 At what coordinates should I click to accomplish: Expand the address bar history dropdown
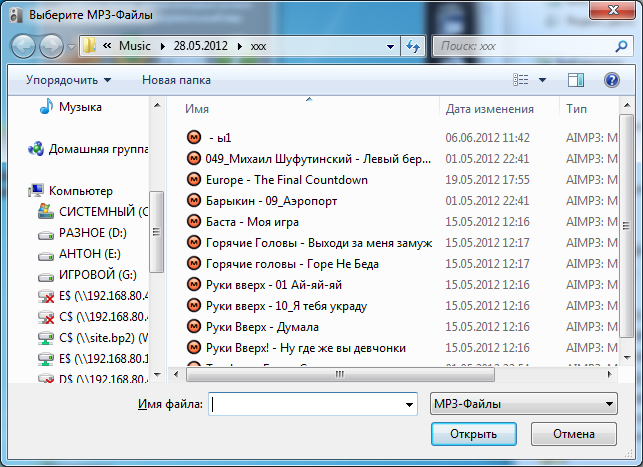pos(390,46)
